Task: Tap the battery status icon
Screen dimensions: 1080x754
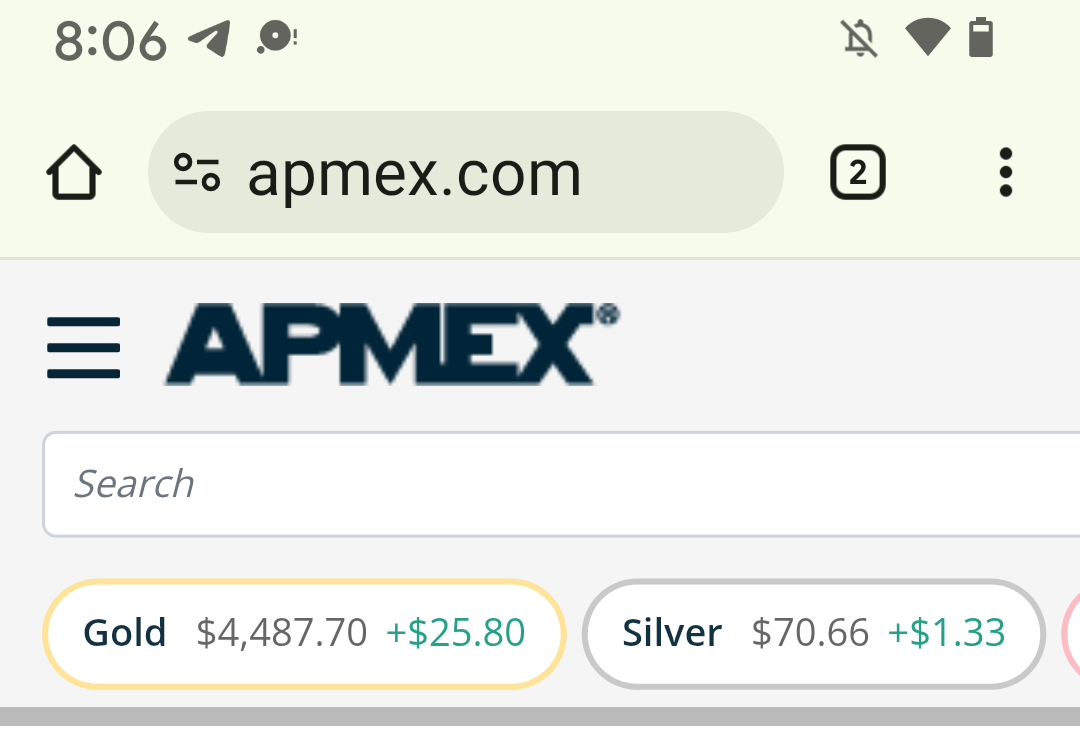Action: (x=981, y=38)
